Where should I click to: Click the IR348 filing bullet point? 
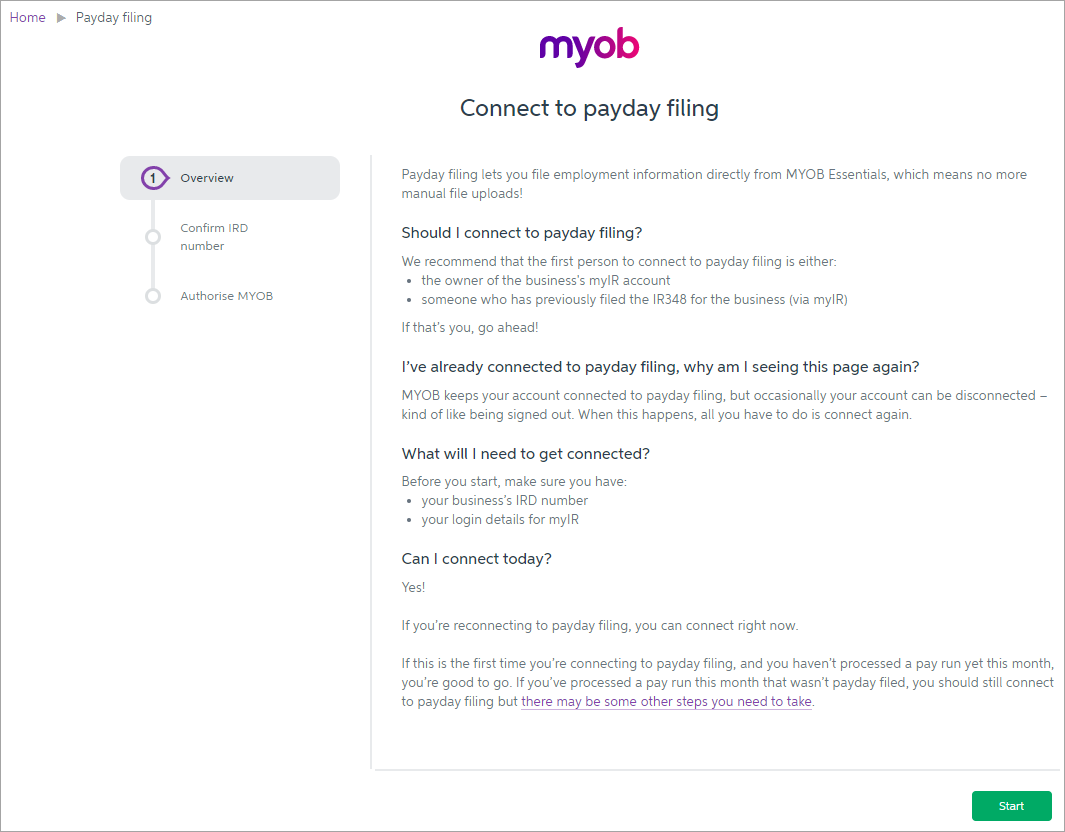pos(634,299)
